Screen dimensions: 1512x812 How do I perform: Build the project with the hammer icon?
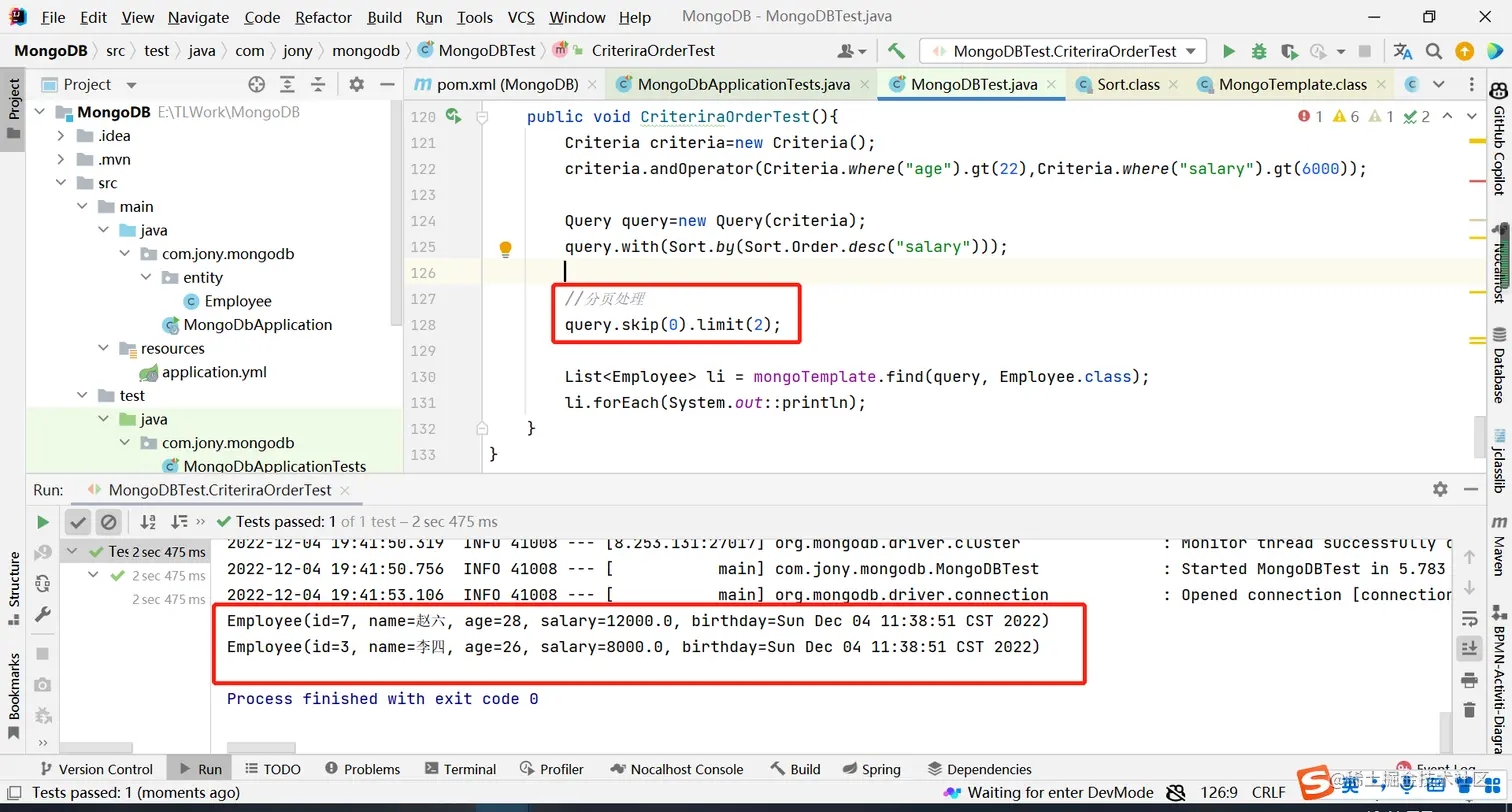(x=896, y=51)
